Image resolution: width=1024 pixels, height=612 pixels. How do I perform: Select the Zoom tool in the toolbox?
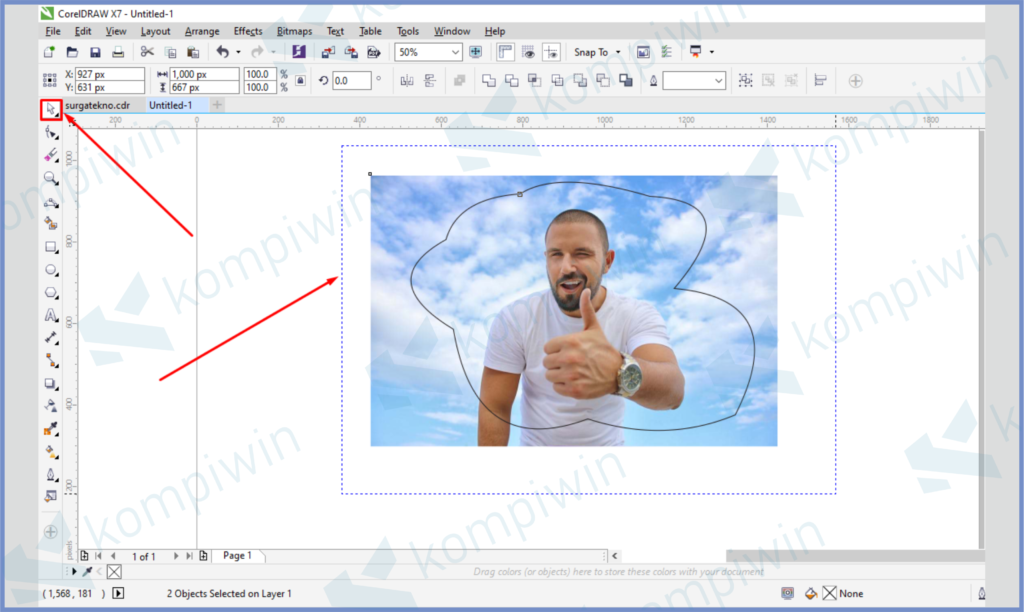click(51, 178)
